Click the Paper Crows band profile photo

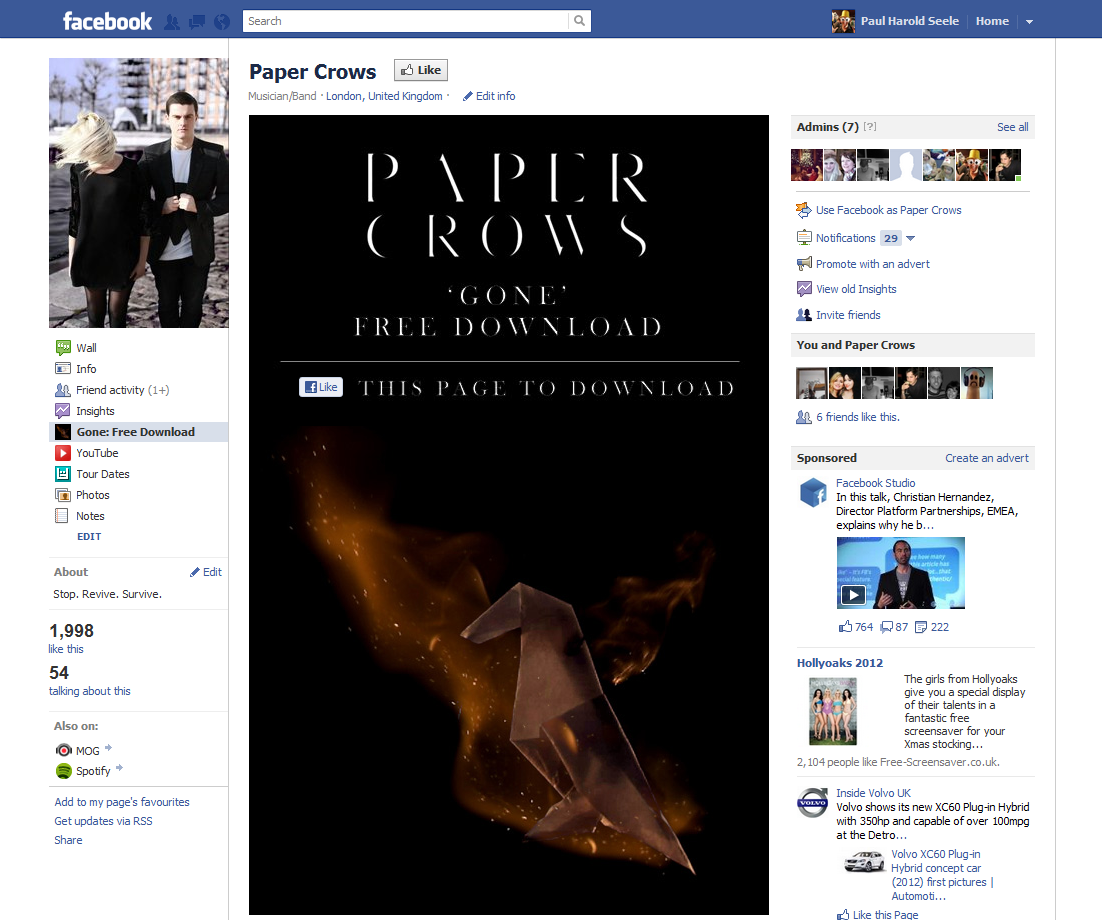(x=138, y=193)
